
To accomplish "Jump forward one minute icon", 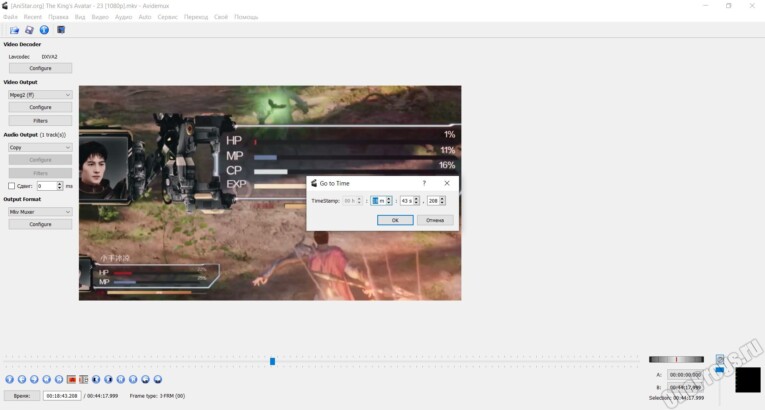I will (158, 379).
